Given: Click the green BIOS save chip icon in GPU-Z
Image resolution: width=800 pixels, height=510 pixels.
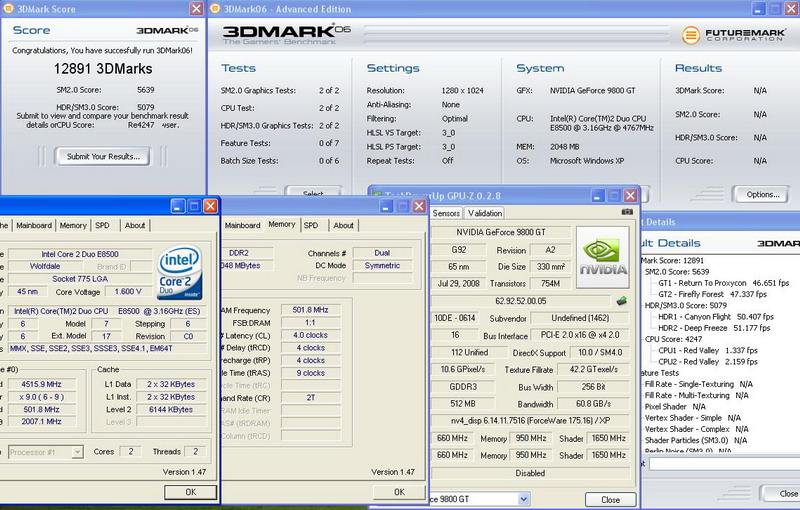Looking at the screenshot, I should coord(621,301).
